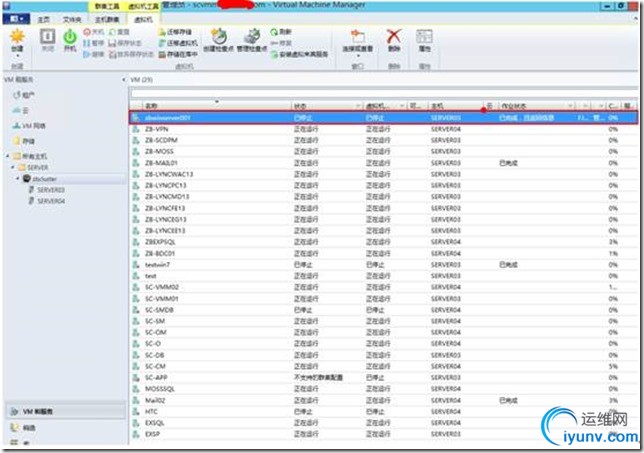Select the ZB-MOSS virtual machine row

point(383,152)
